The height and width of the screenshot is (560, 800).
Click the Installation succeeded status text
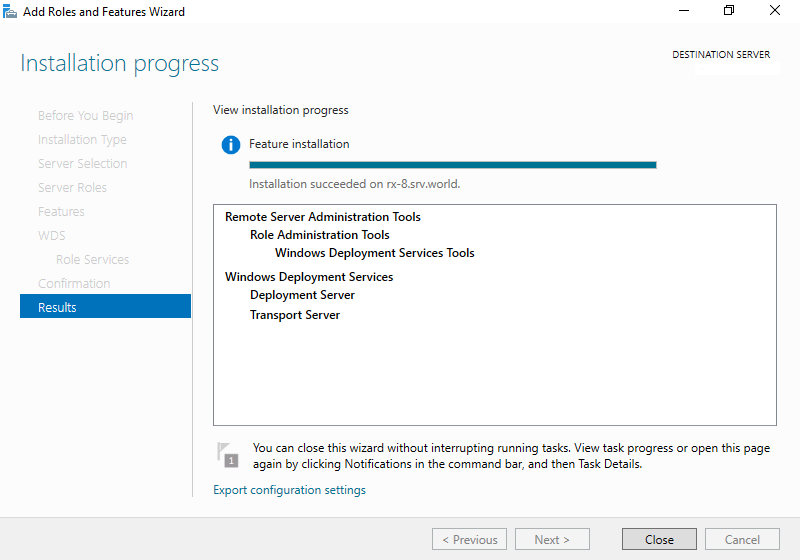[354, 184]
